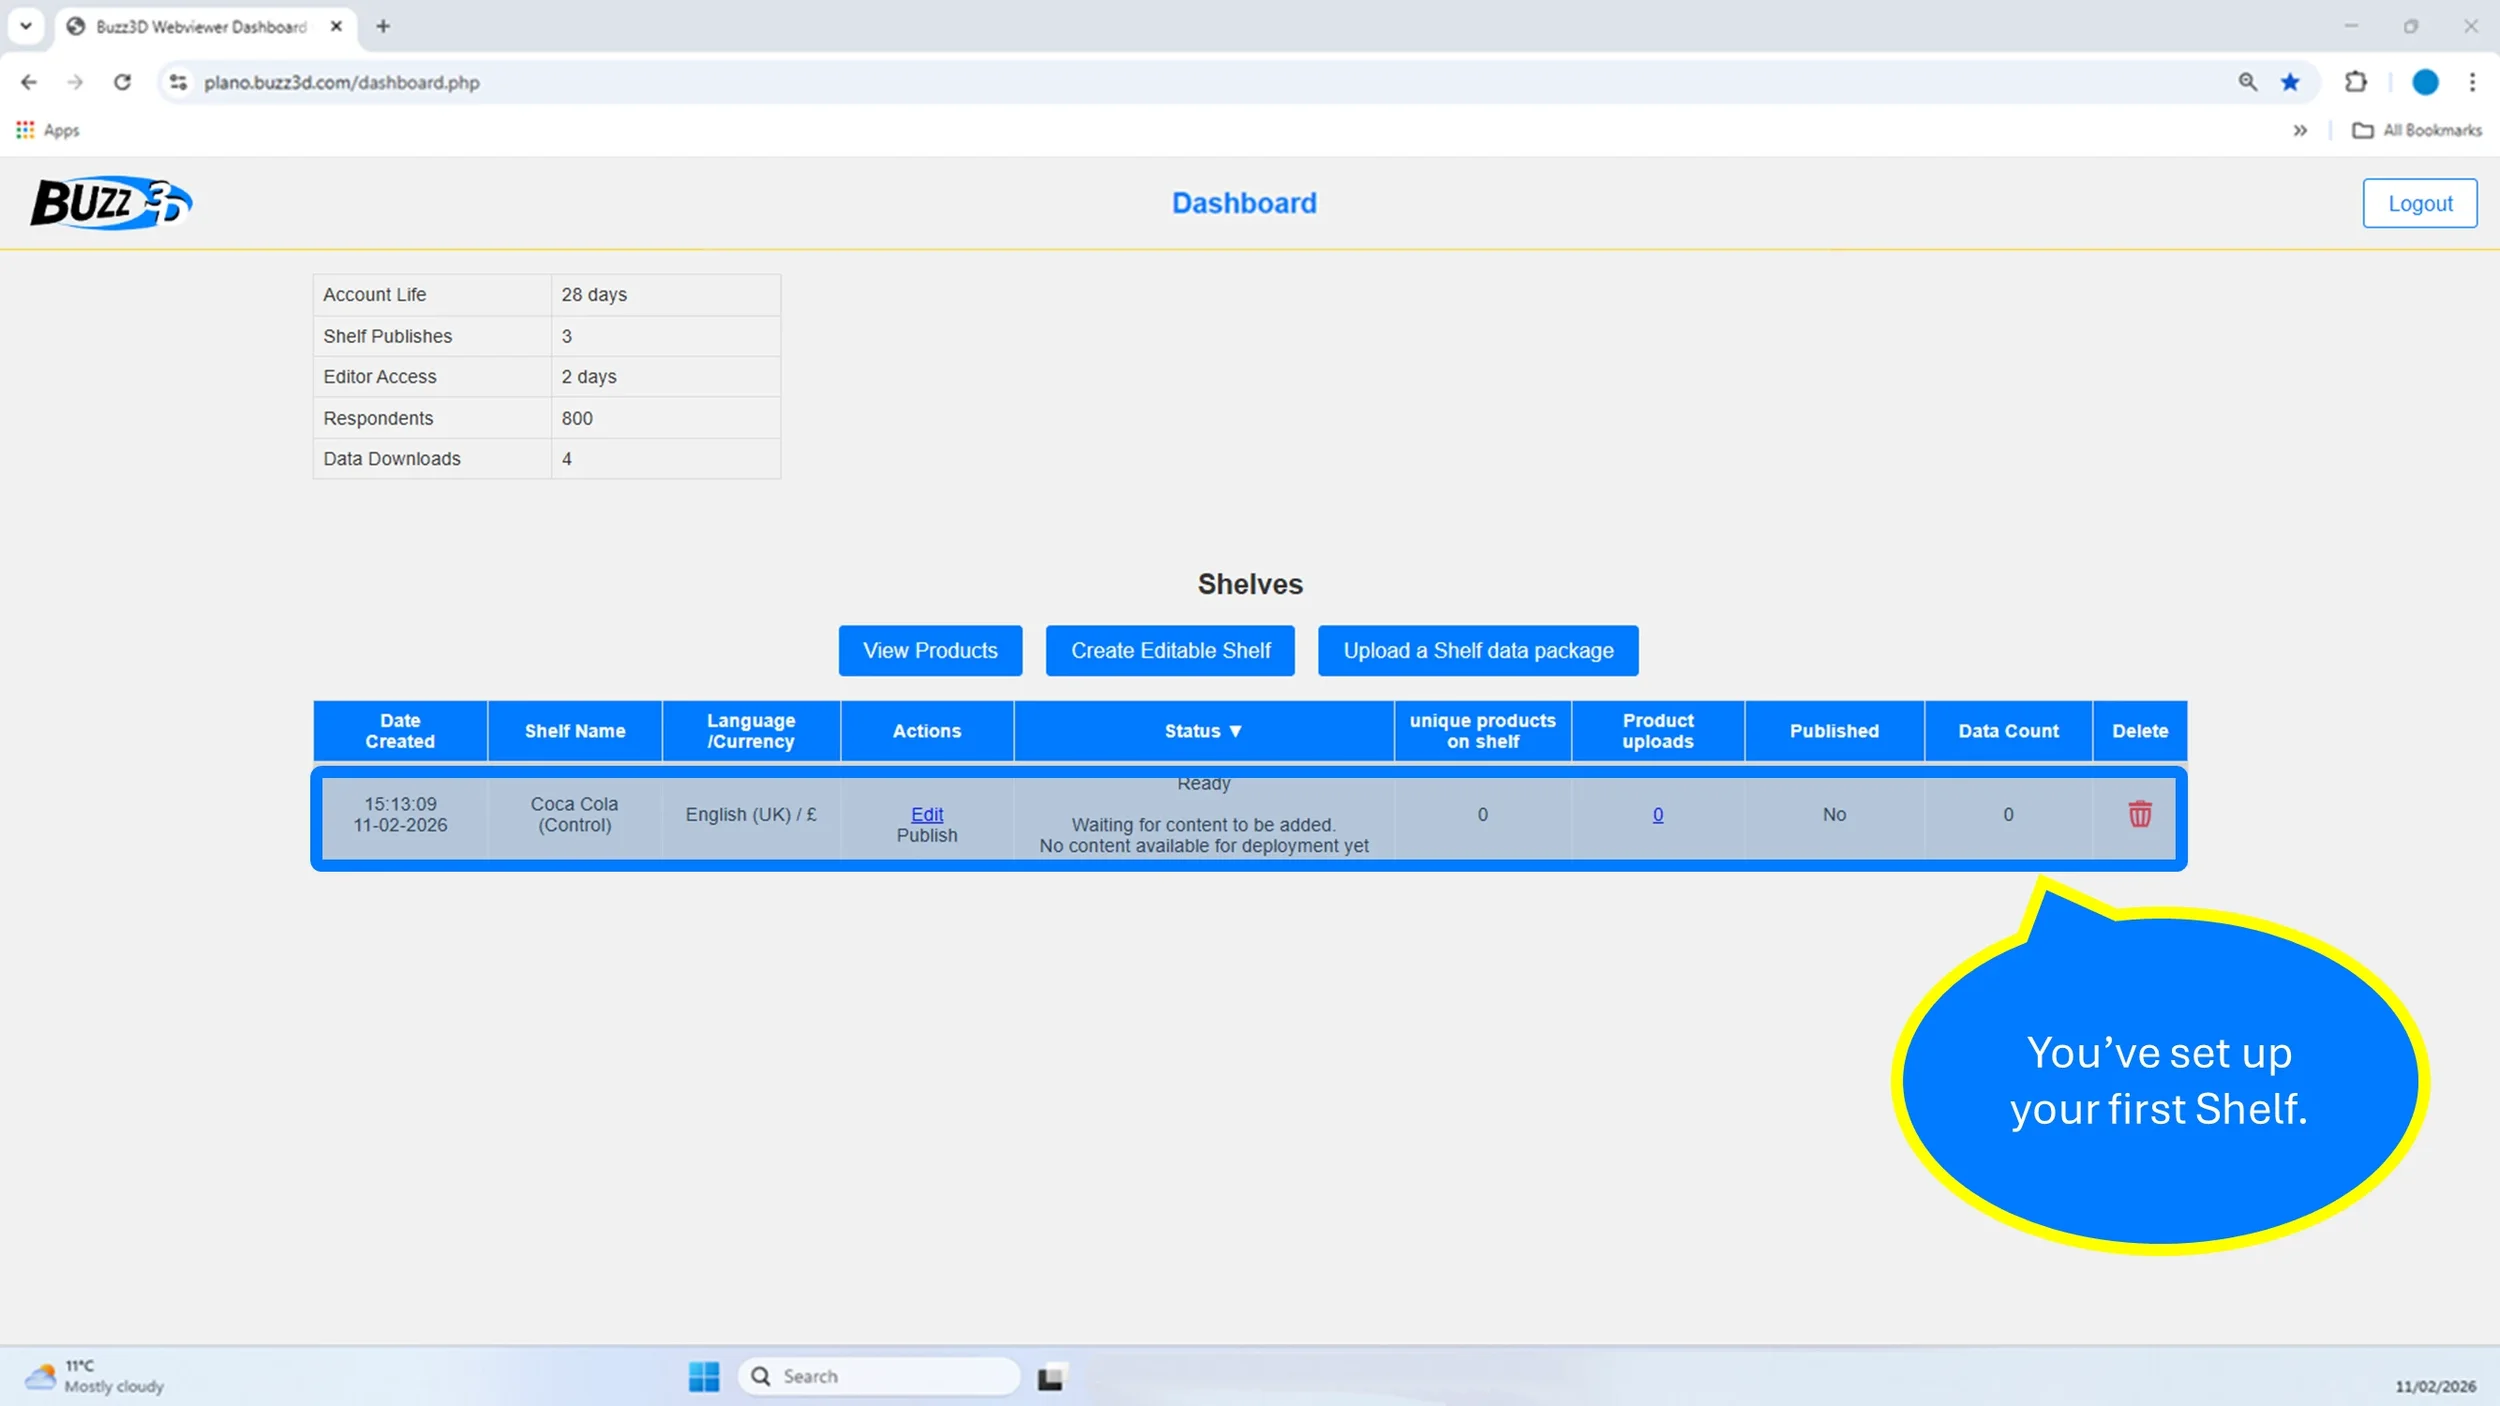Click the browser reload icon

(x=122, y=82)
